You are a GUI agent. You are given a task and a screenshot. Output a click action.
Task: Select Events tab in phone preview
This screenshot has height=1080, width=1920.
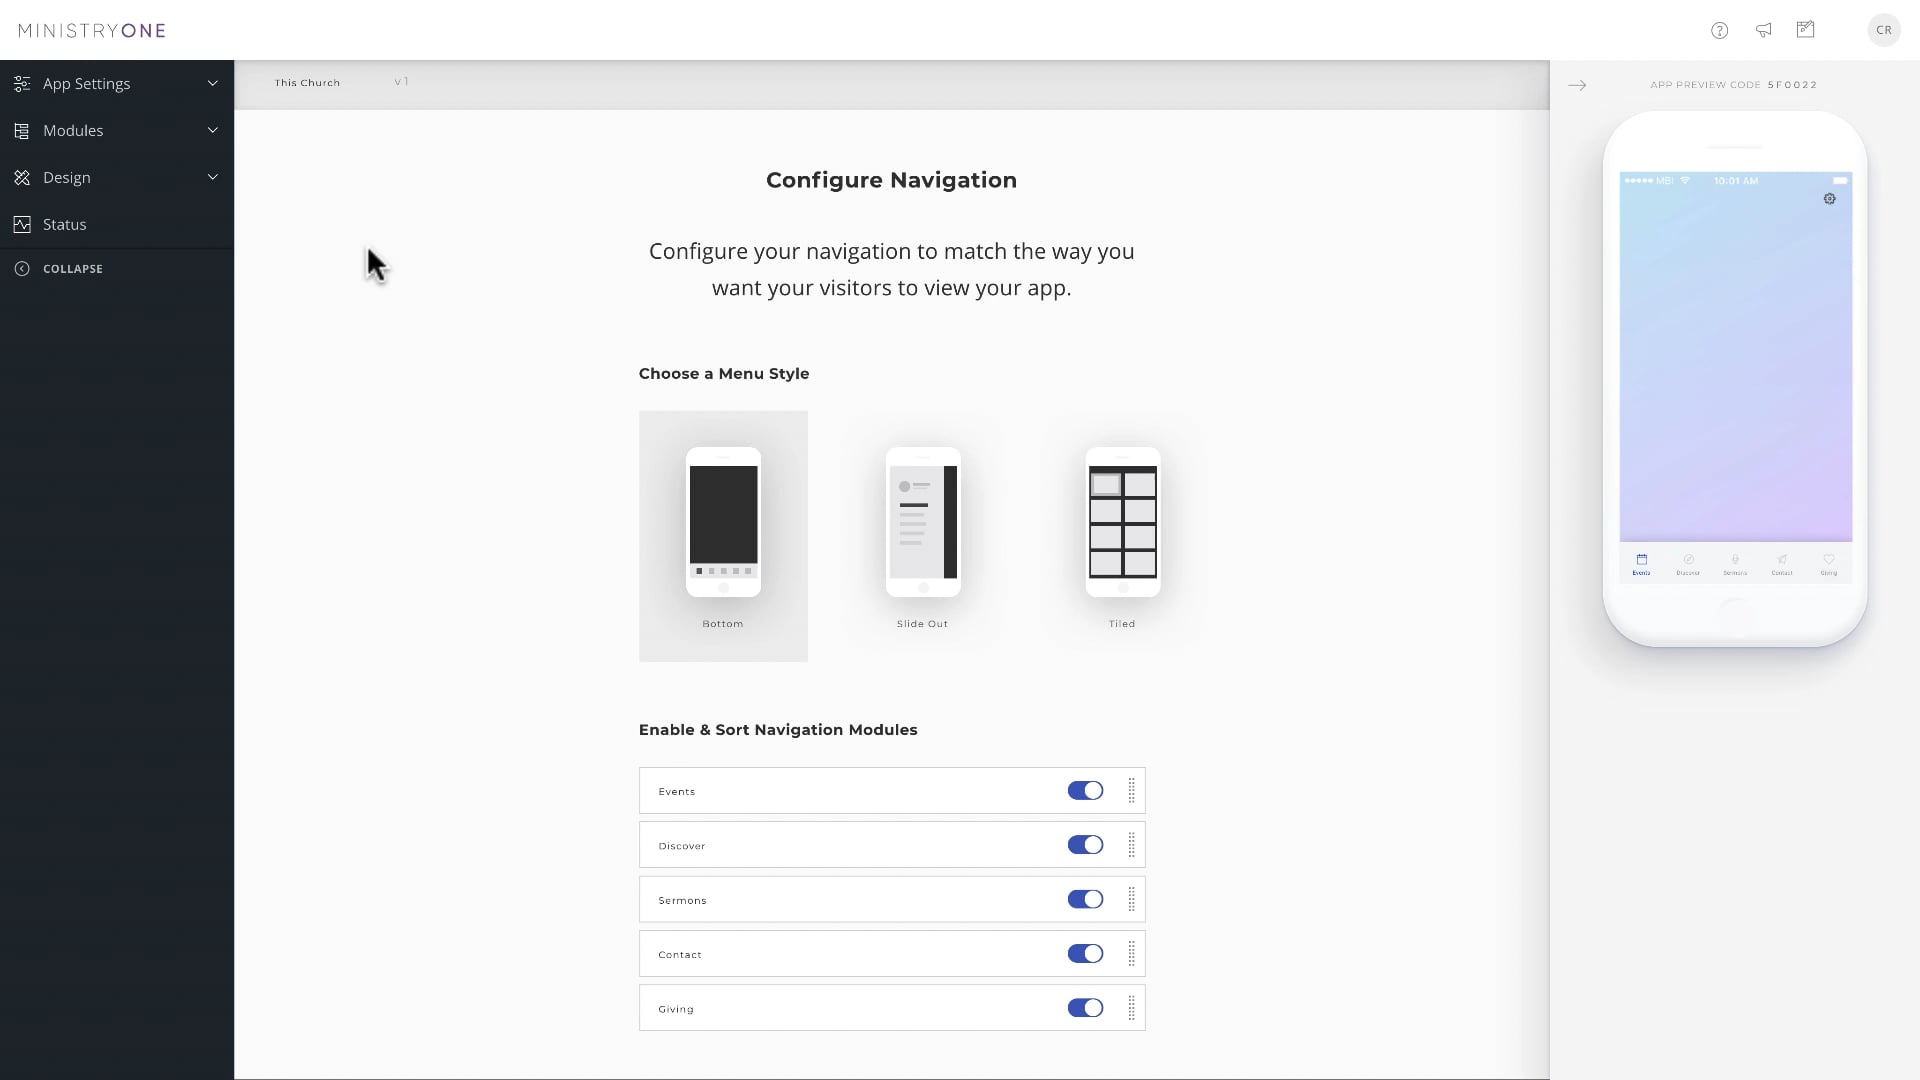(1641, 564)
